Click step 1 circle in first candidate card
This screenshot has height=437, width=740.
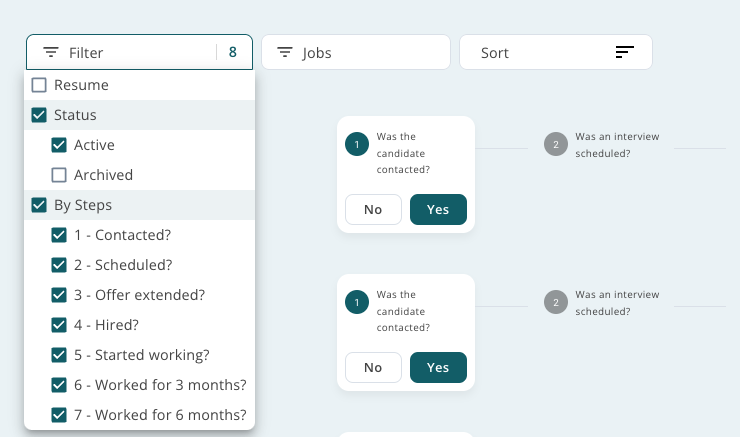tap(357, 144)
